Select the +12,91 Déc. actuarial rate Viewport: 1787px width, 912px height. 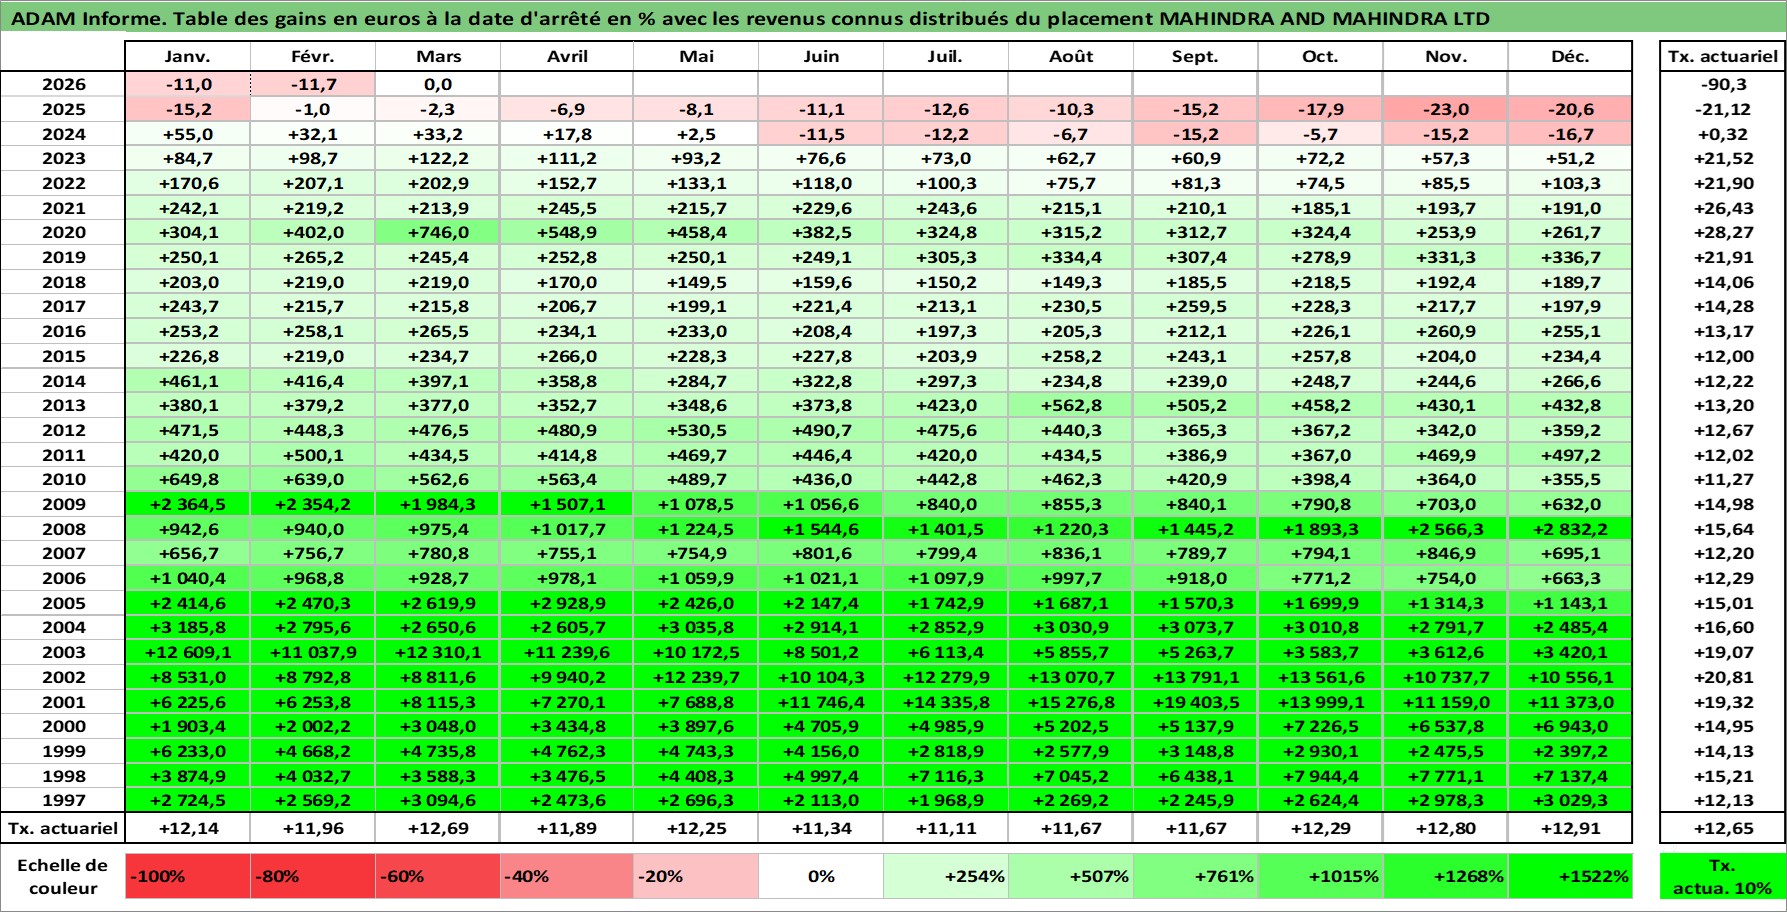1570,828
